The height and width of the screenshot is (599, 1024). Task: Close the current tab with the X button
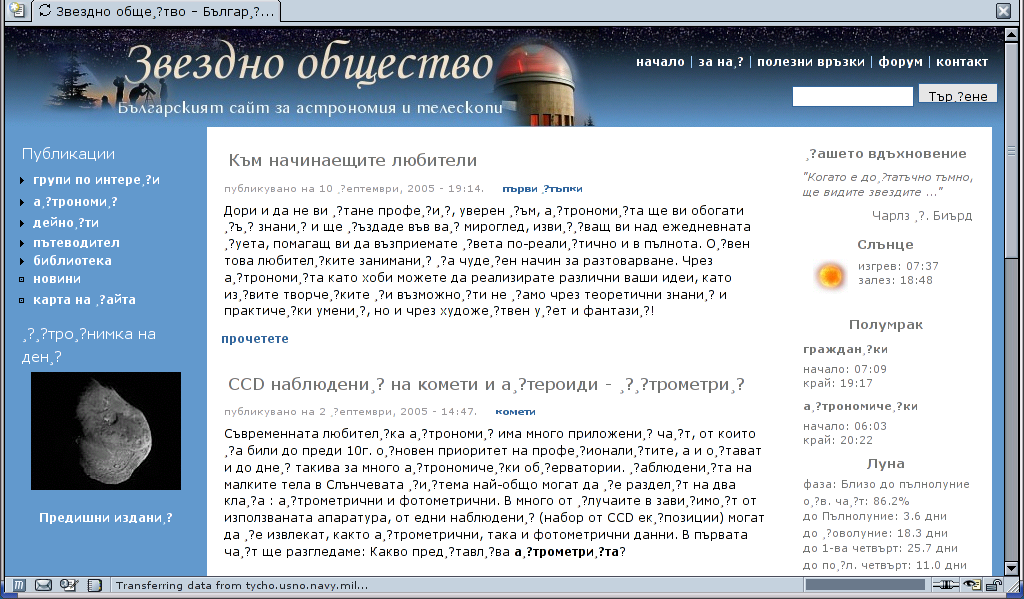[1004, 11]
